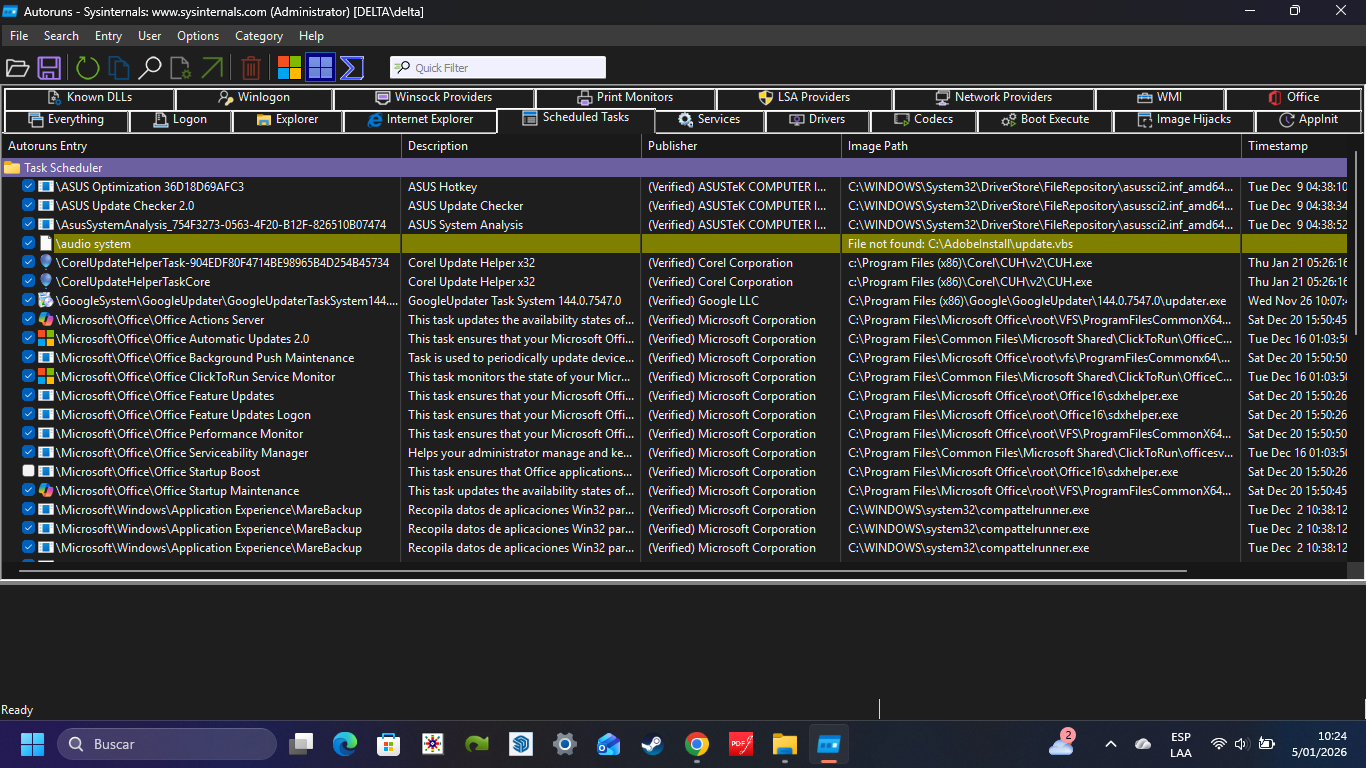Viewport: 1366px width, 768px height.
Task: Sort by the Publisher column header
Action: pyautogui.click(x=741, y=146)
